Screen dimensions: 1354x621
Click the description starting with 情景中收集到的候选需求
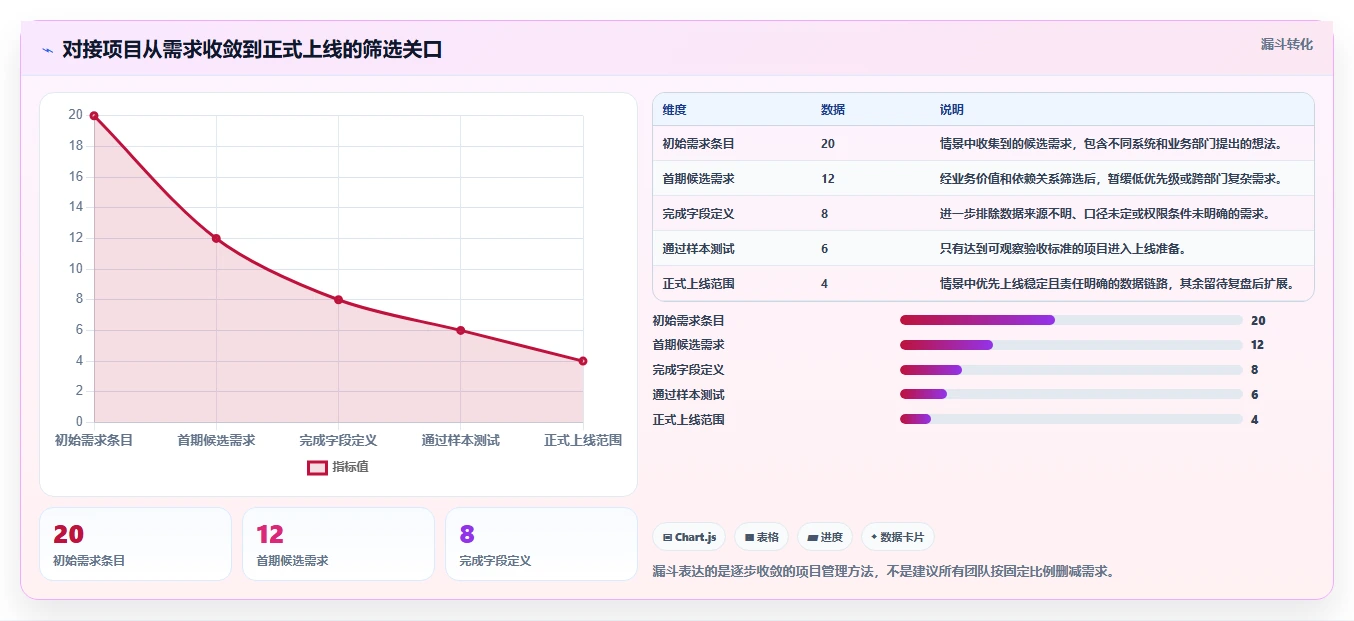click(x=1111, y=144)
